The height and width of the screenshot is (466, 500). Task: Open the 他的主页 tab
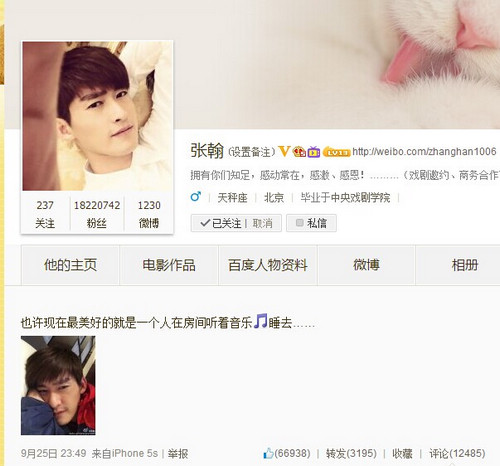(x=70, y=265)
